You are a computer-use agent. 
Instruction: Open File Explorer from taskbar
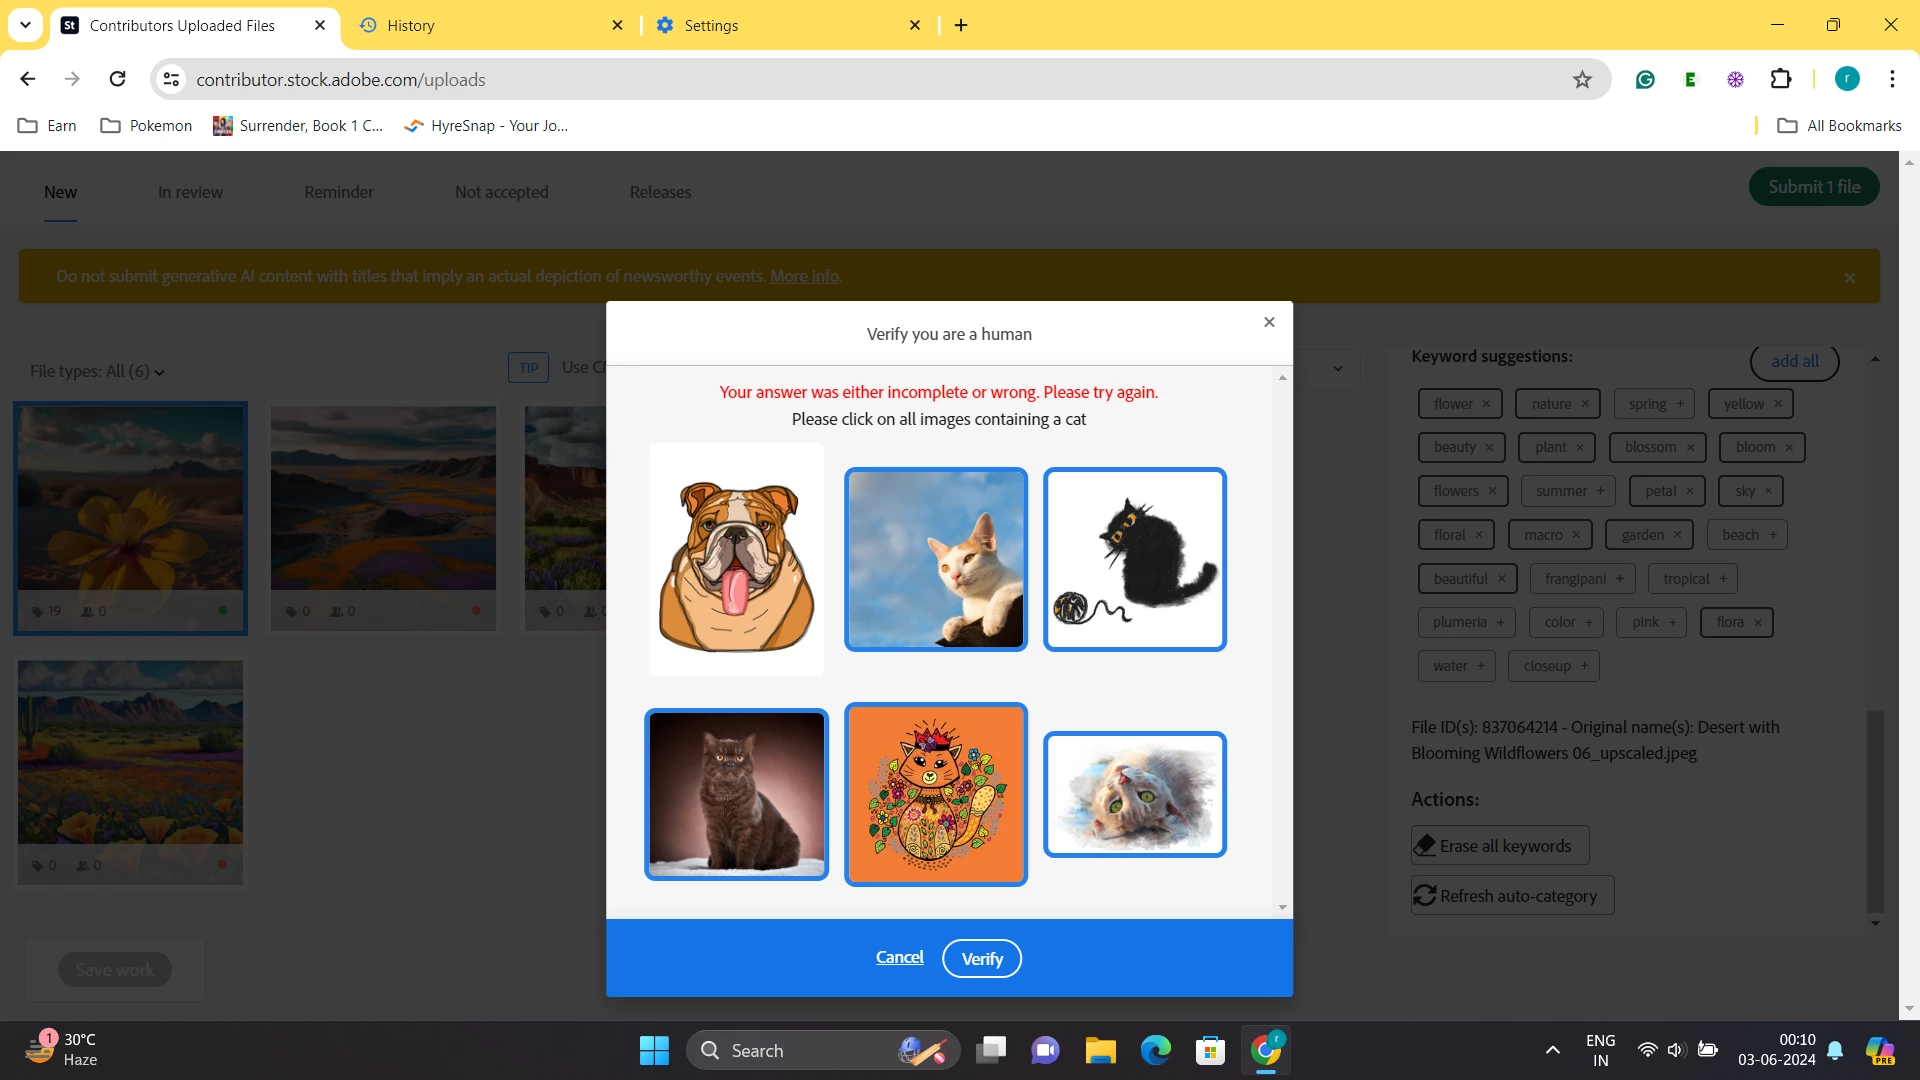pyautogui.click(x=1100, y=1050)
